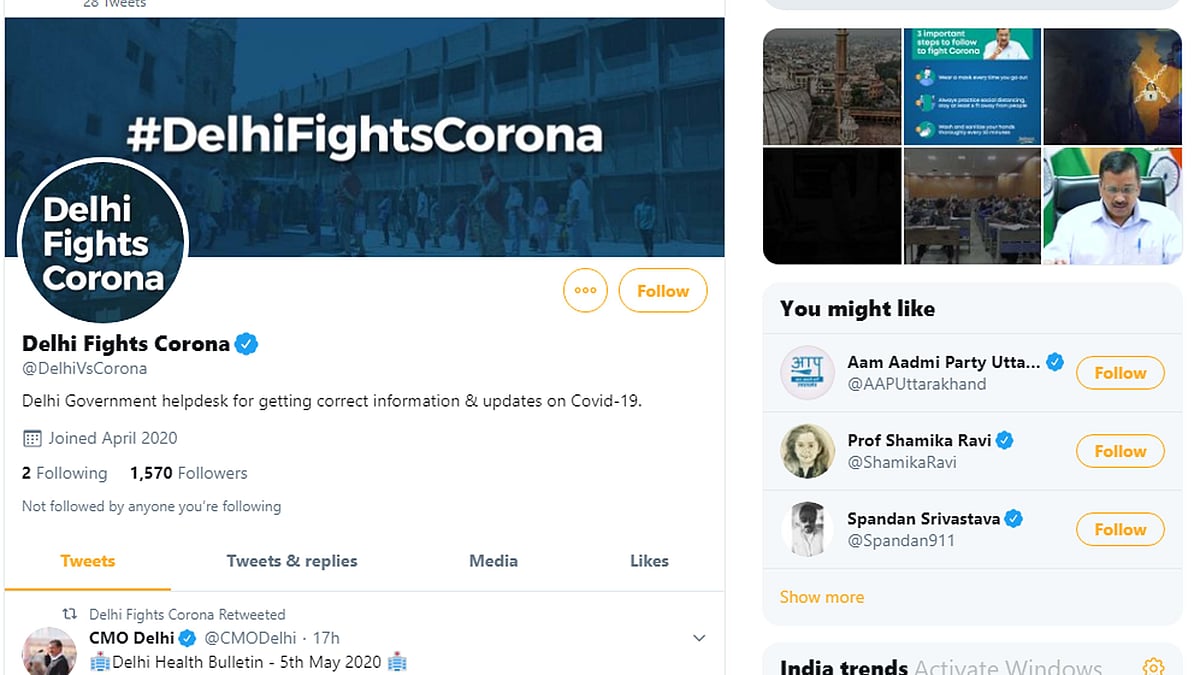The image size is (1200, 675).
Task: Click Spandan Srivastava's avatar
Action: [x=807, y=529]
